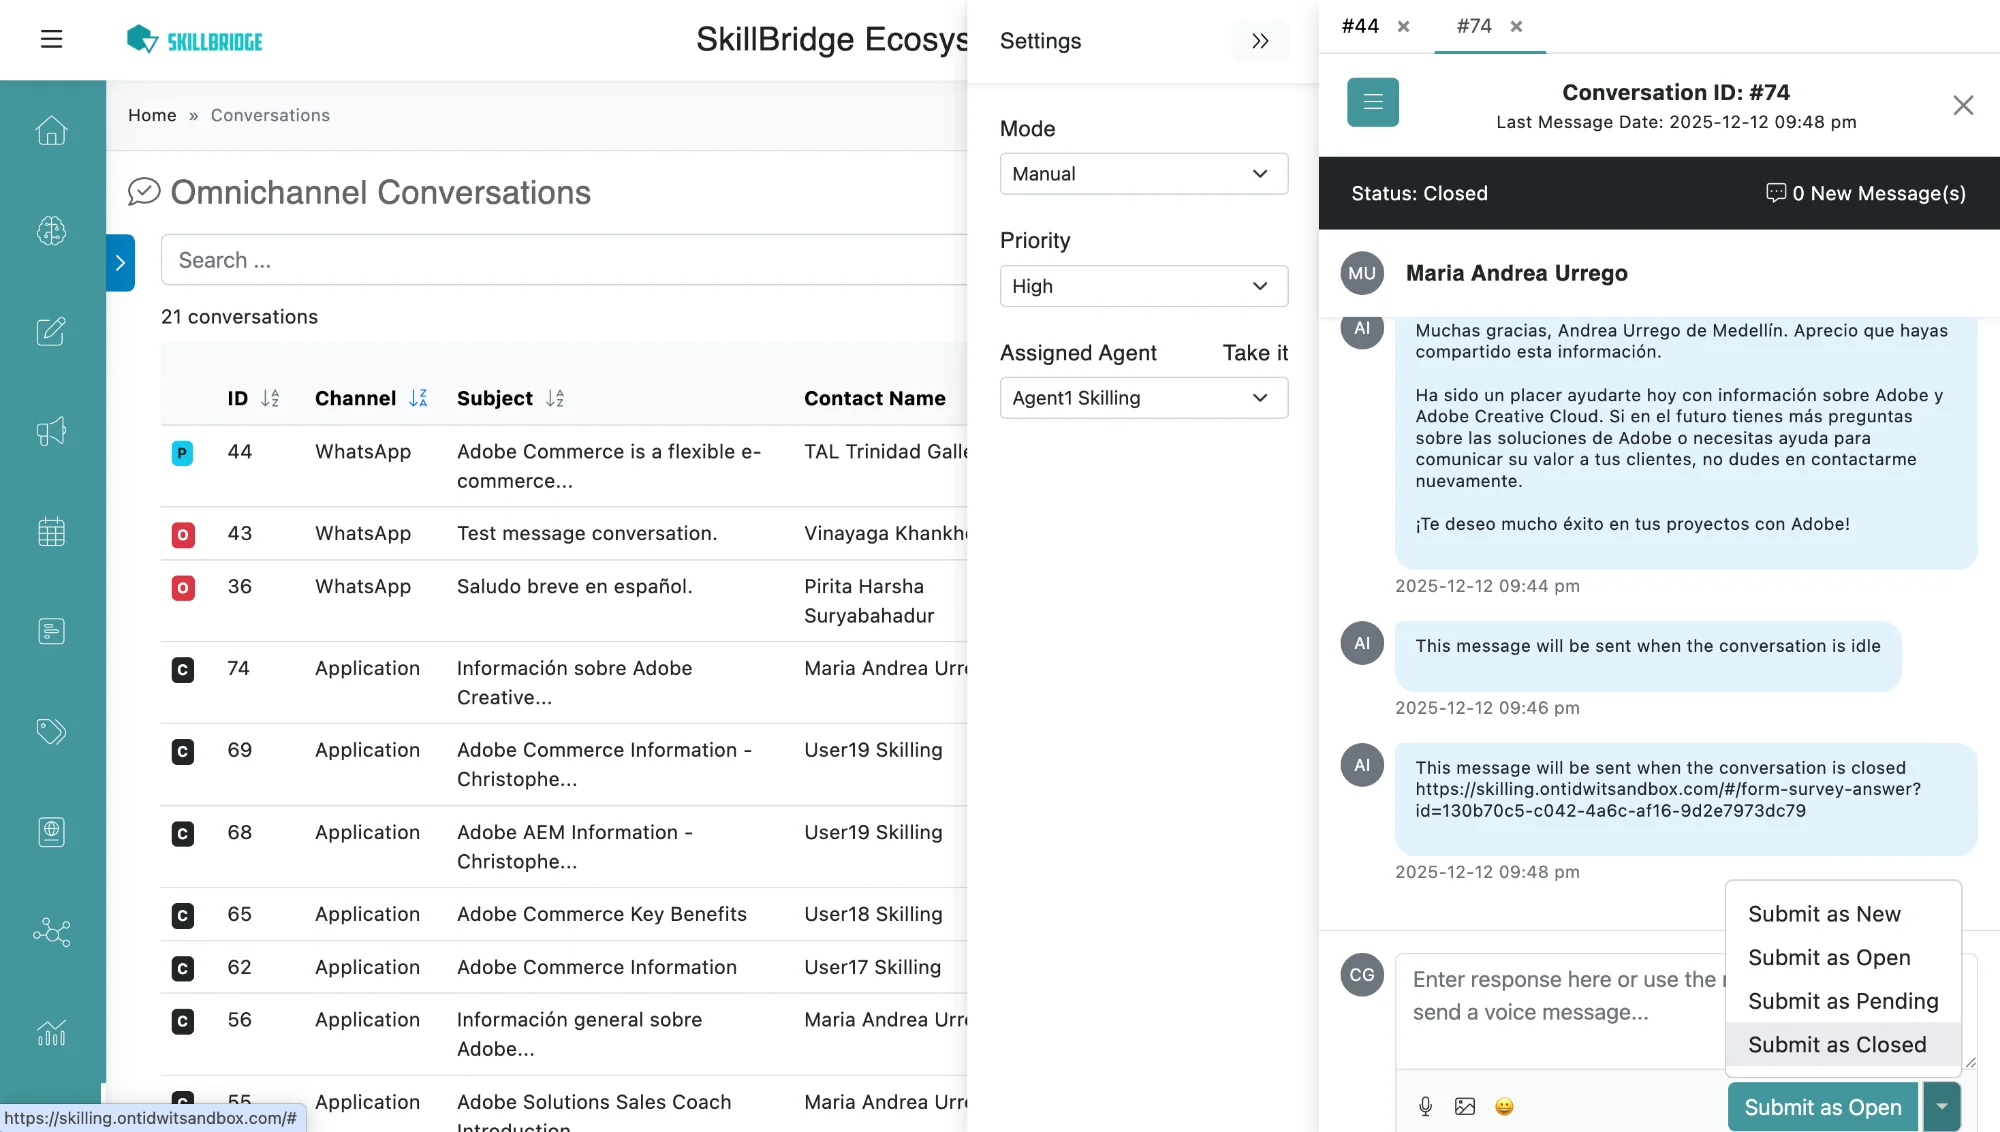Switch to the #44 conversation tab
Viewport: 2000px width, 1132px height.
tap(1360, 26)
